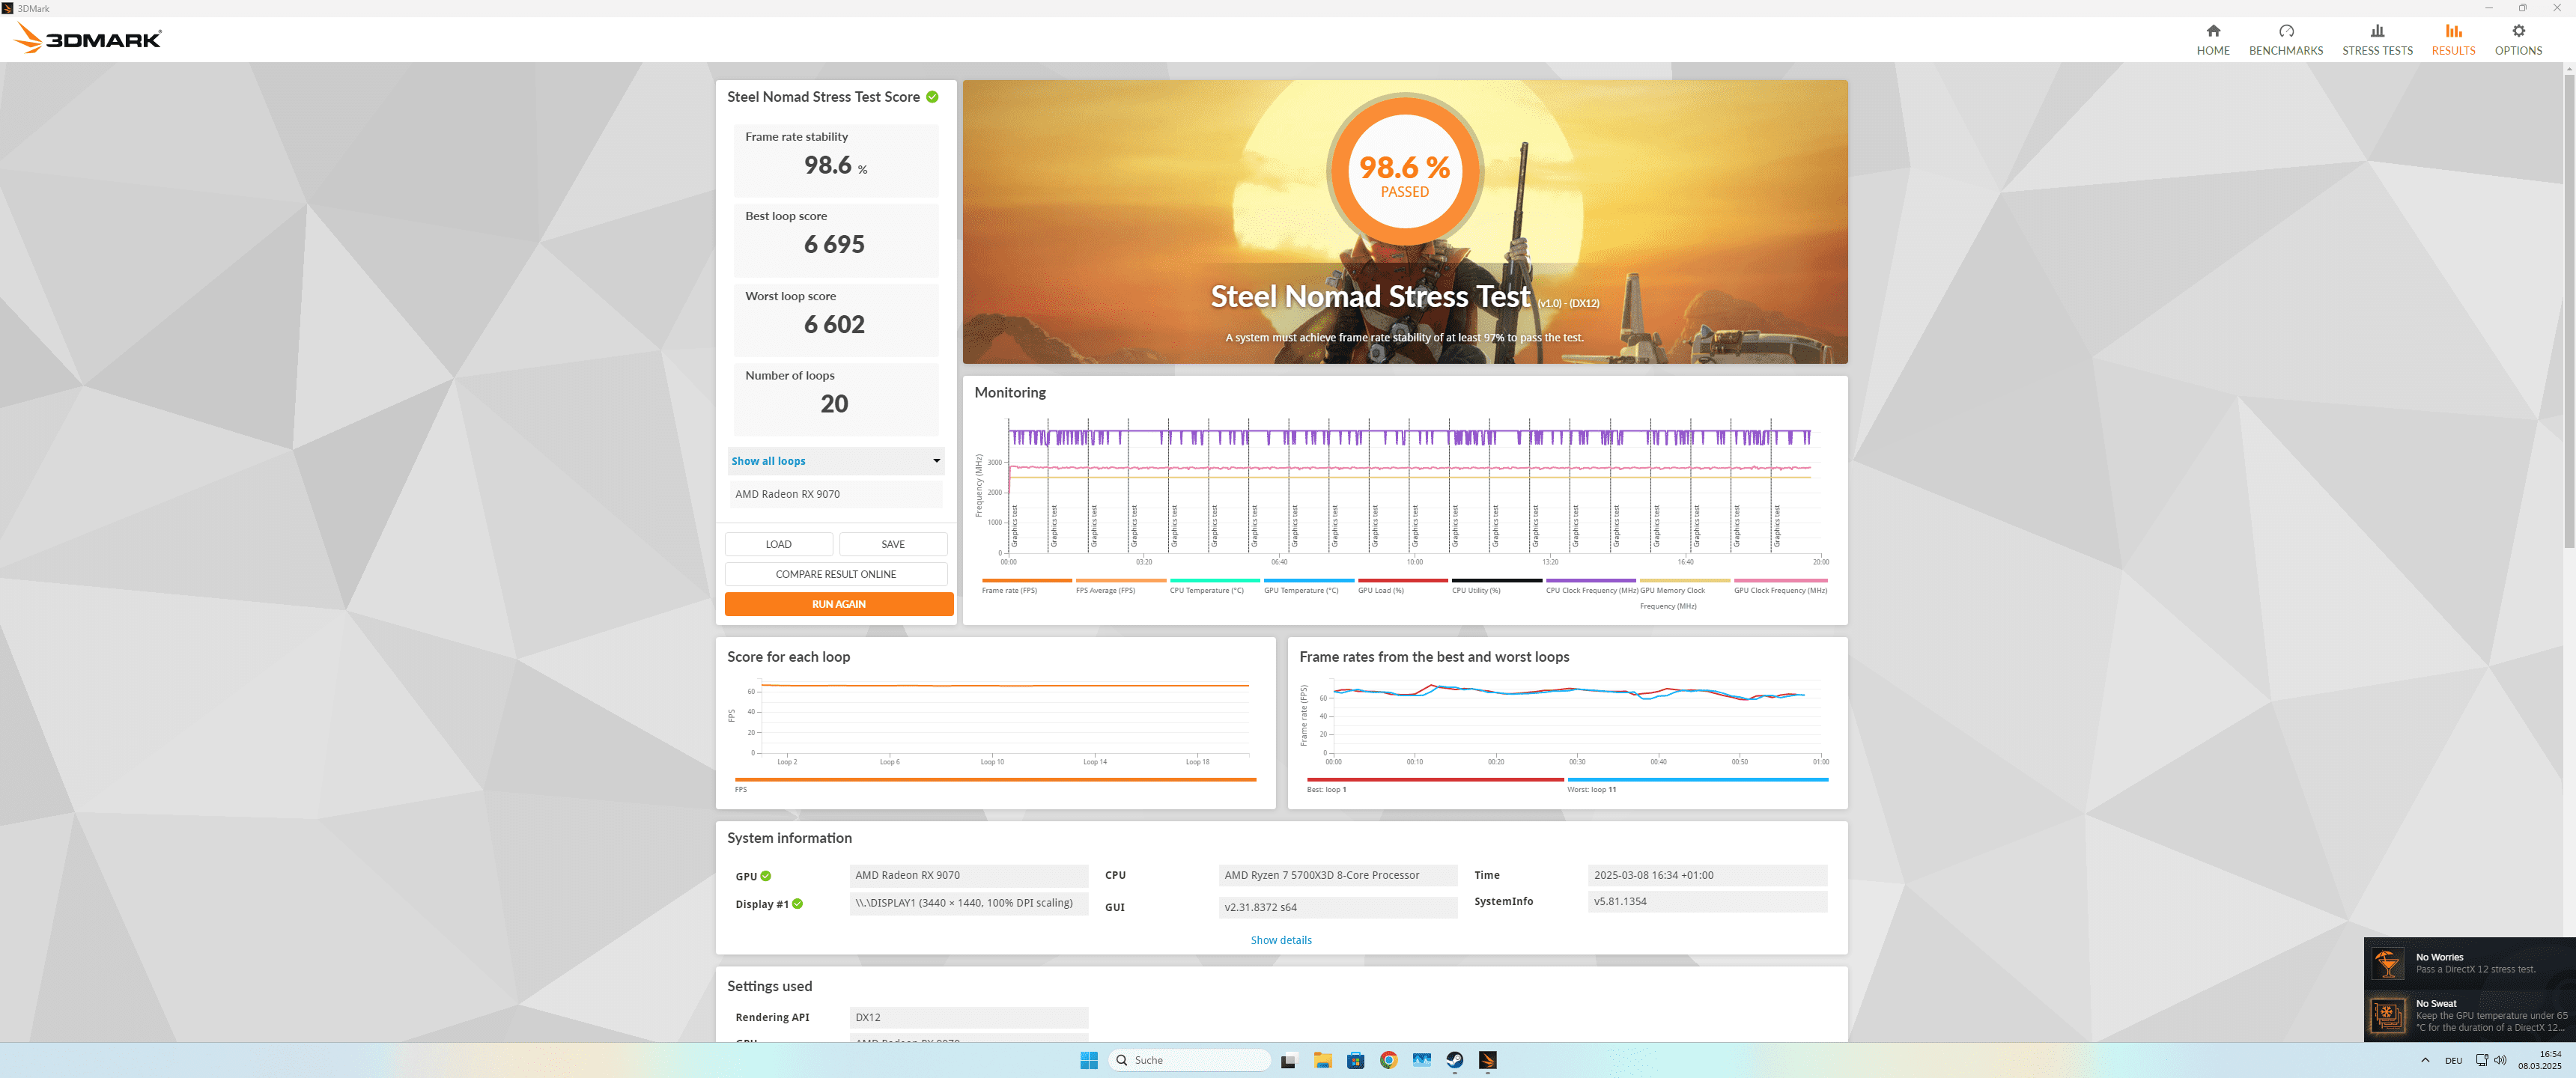Viewport: 2576px width, 1078px height.
Task: Click the orange Run Again button
Action: pos(838,604)
